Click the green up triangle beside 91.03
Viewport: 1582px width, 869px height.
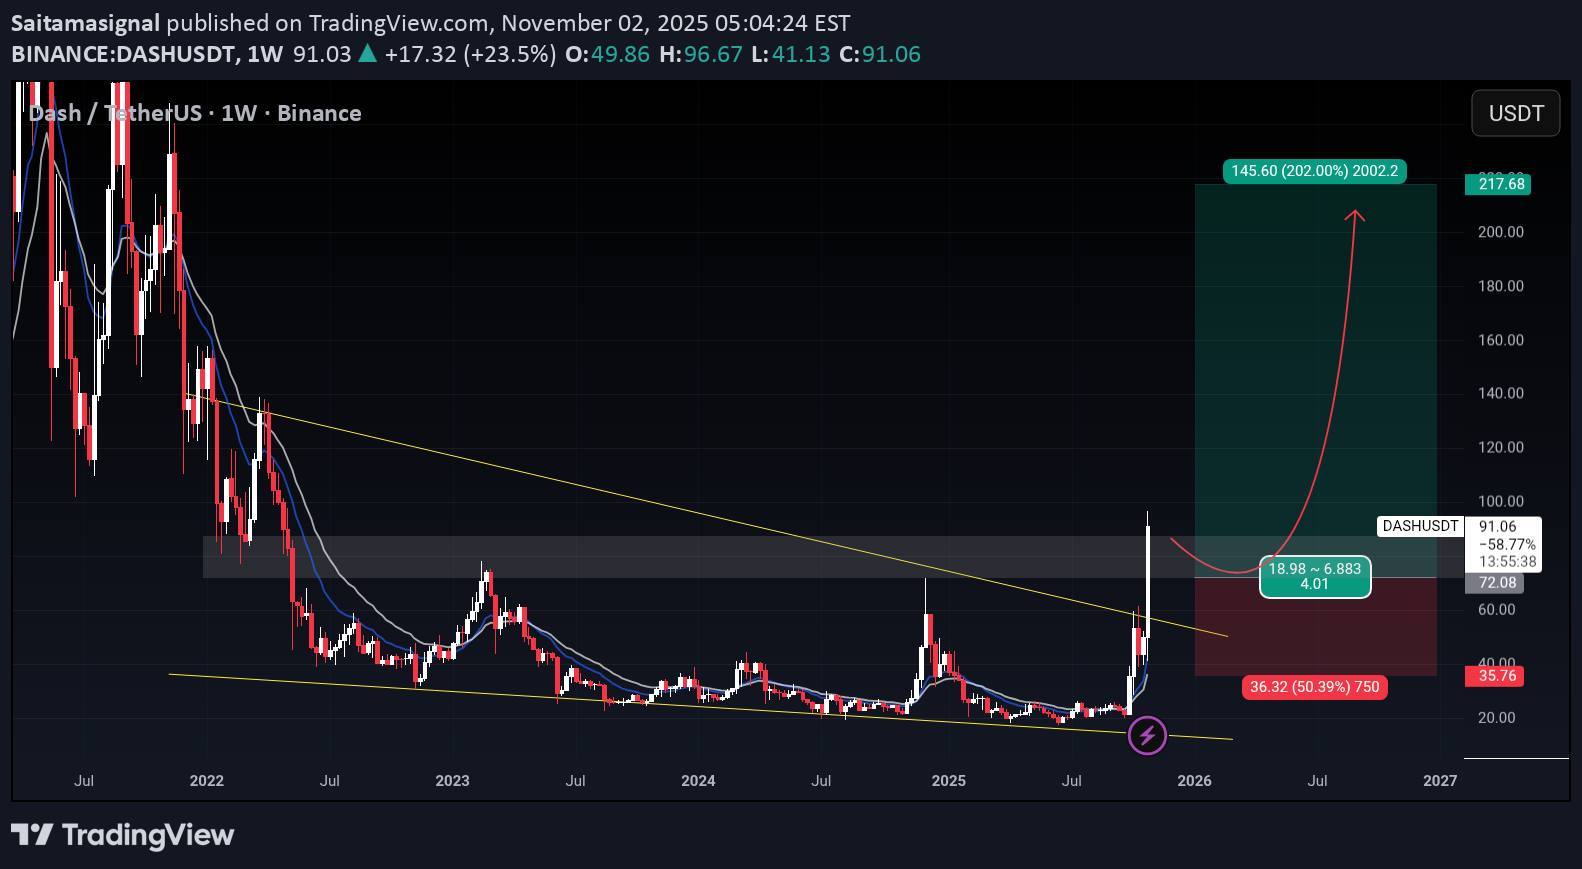tap(368, 54)
